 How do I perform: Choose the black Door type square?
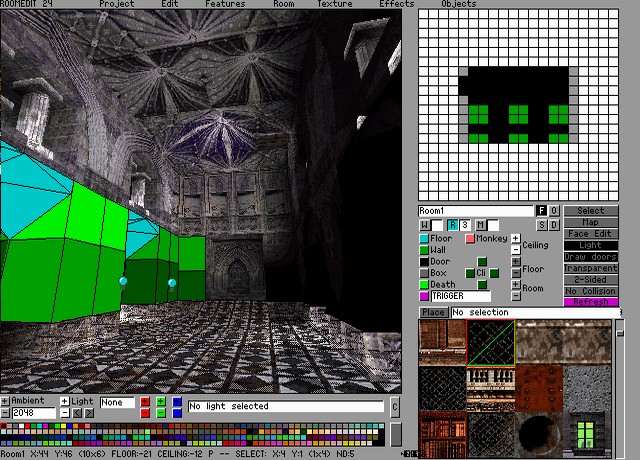[x=424, y=262]
